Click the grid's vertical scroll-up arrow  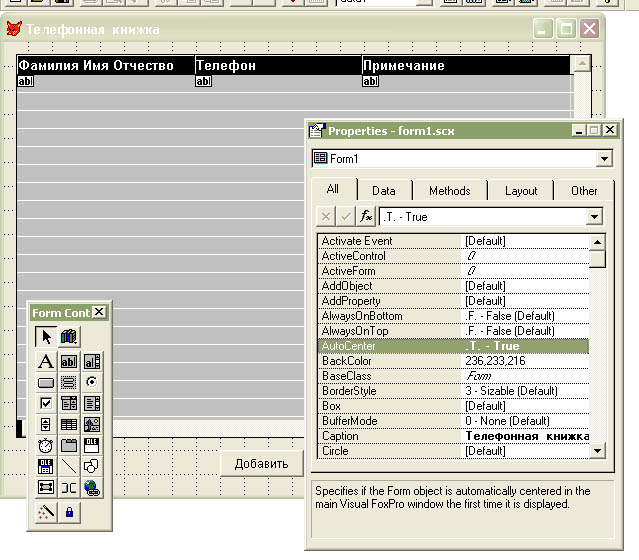582,63
